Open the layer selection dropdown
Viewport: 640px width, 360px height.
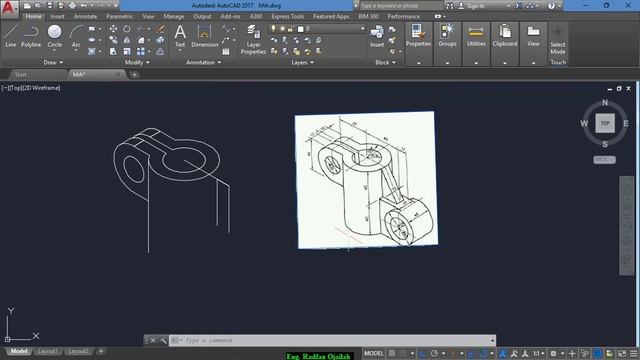[362, 29]
